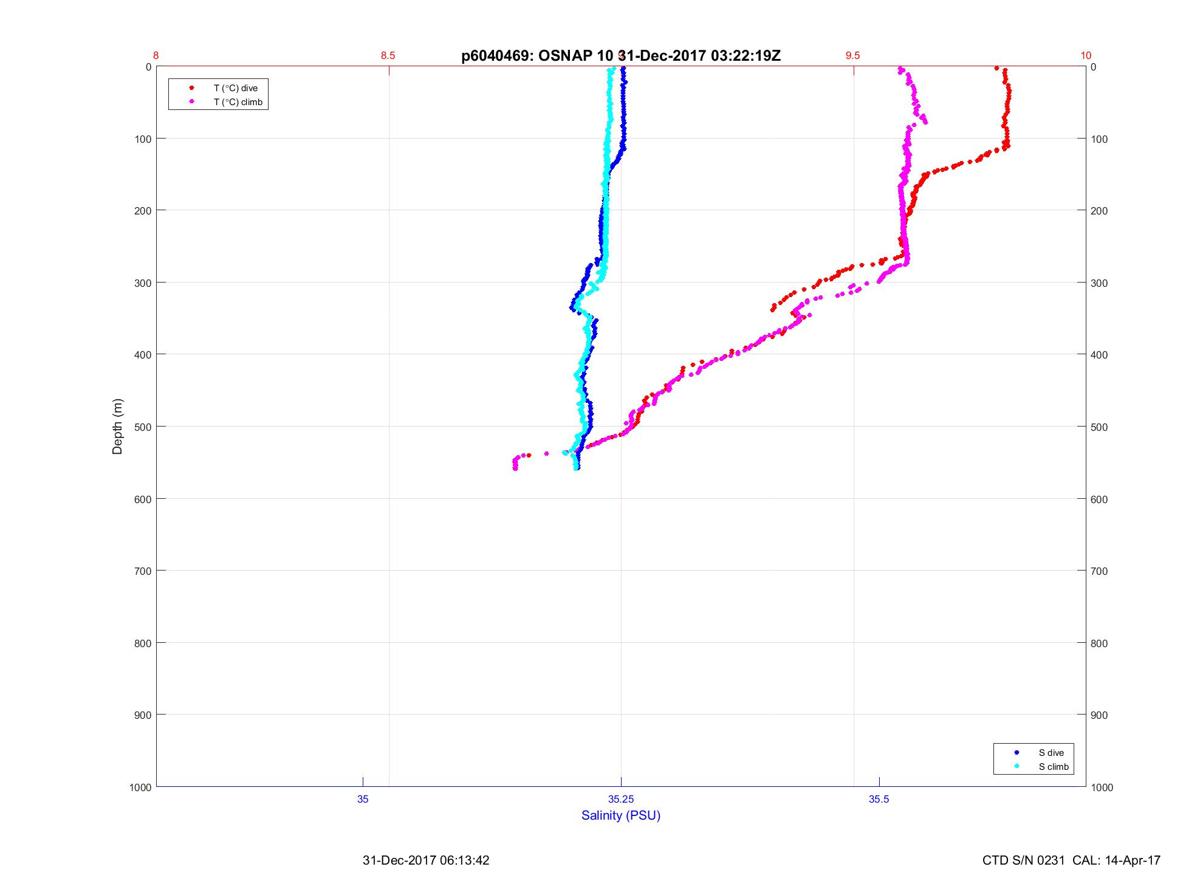
Task: Click the '35.5' salinity tick label
Action: [879, 799]
